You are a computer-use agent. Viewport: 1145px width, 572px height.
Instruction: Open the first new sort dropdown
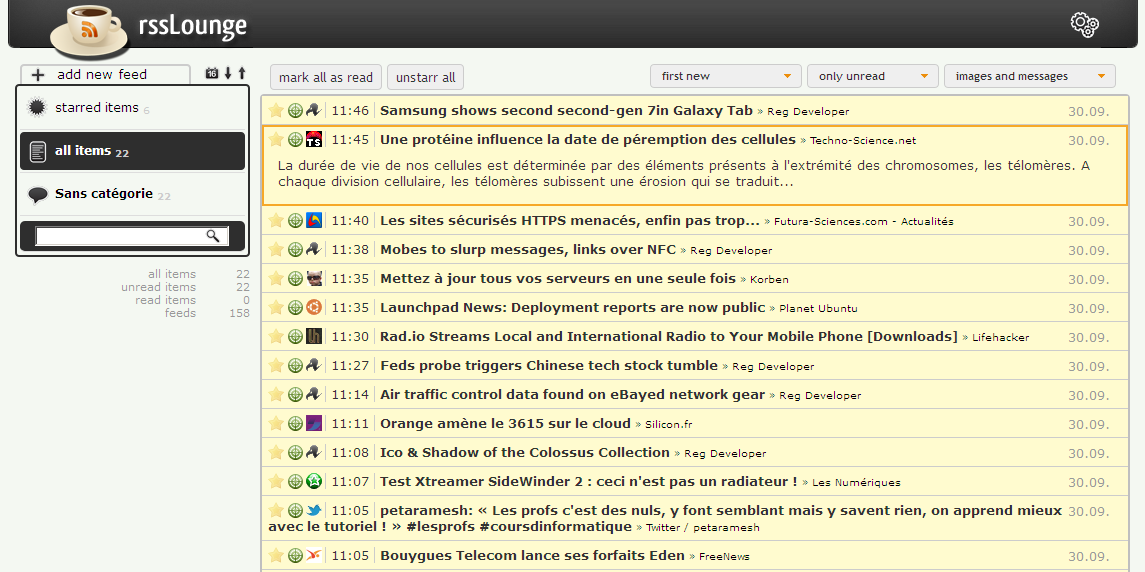[x=726, y=76]
